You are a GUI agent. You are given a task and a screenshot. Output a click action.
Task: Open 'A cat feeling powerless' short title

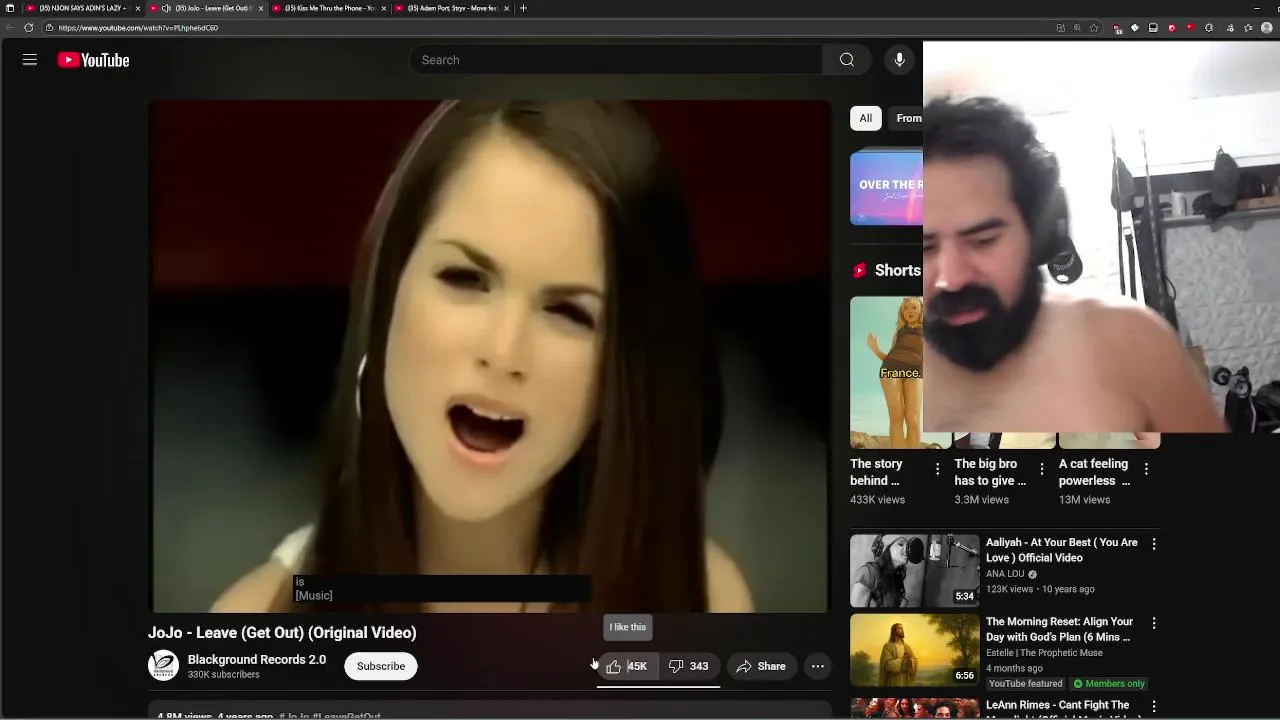1094,472
